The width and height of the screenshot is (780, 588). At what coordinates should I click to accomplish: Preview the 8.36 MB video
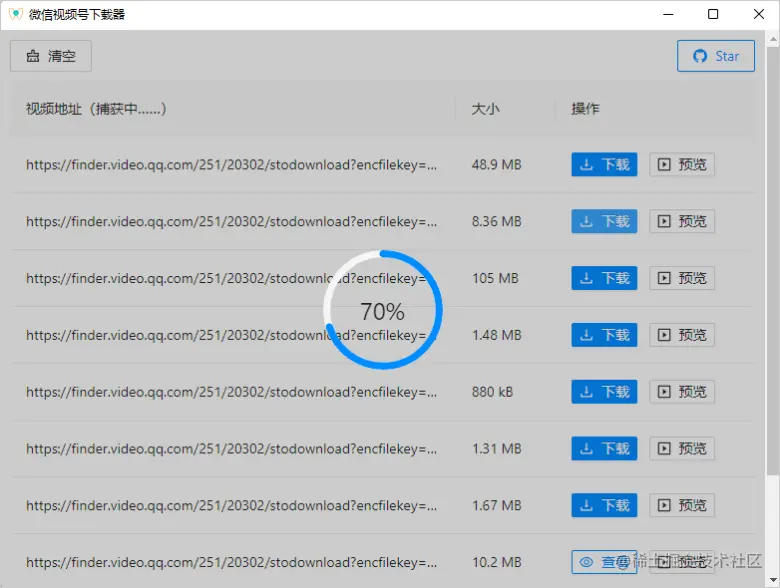tap(682, 221)
